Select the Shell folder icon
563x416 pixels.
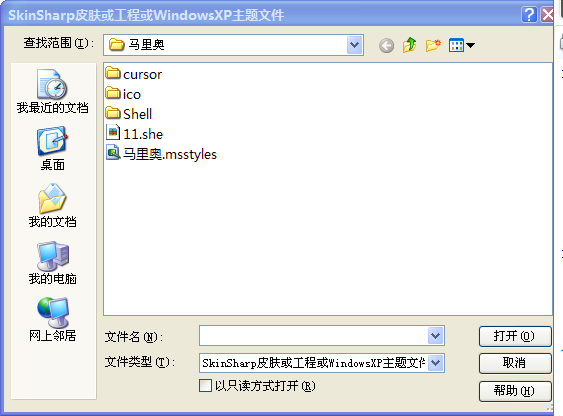coord(113,113)
